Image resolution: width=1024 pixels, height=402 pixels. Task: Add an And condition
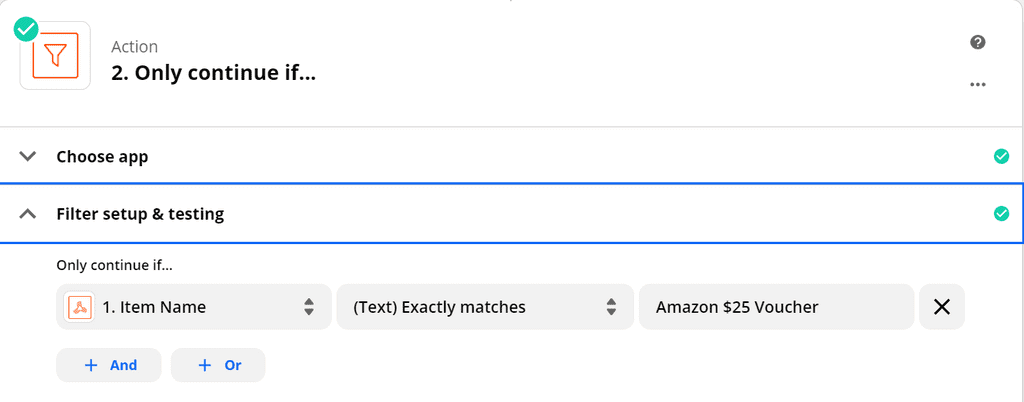(109, 365)
